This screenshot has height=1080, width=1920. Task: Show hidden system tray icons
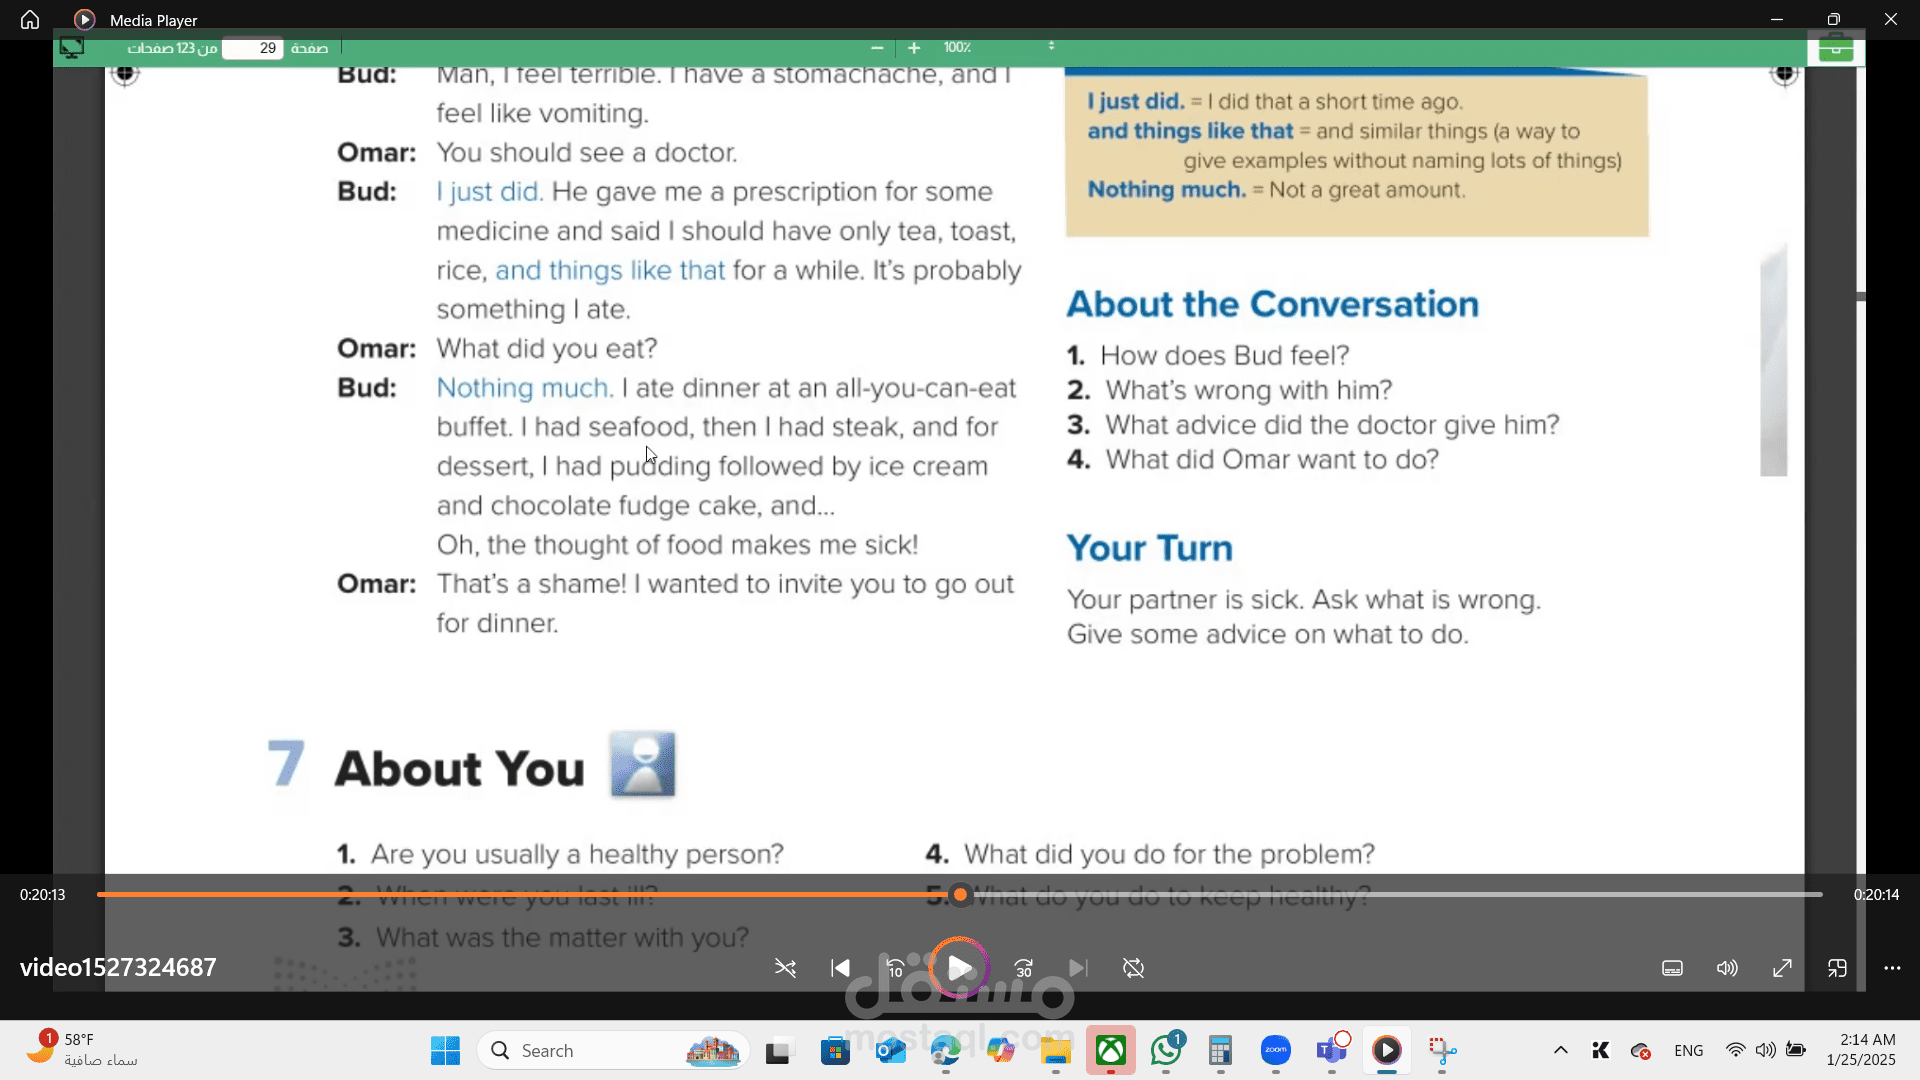point(1560,1050)
